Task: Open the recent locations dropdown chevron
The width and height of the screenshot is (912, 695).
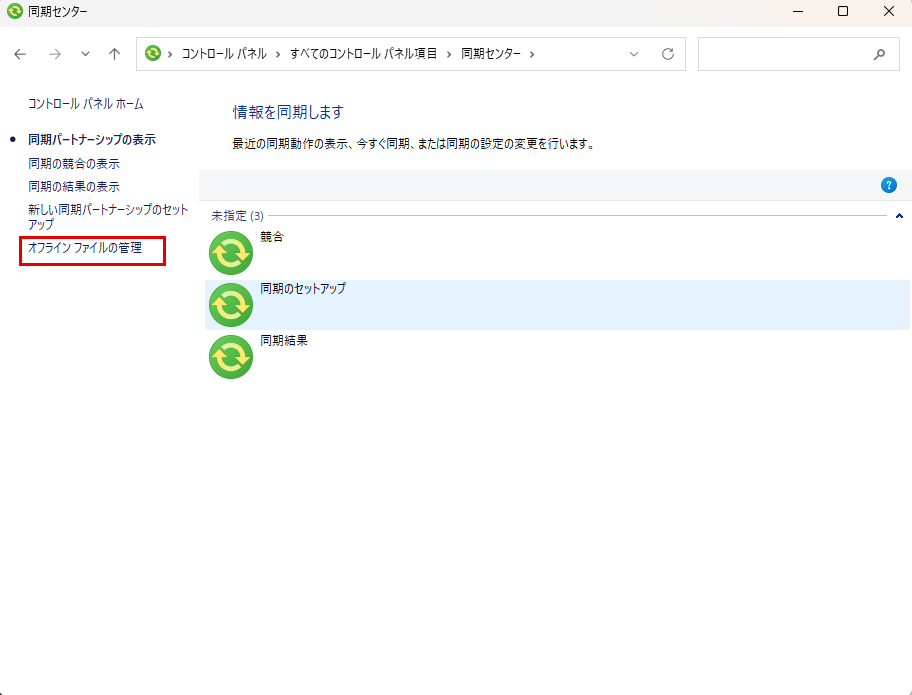Action: tap(85, 54)
